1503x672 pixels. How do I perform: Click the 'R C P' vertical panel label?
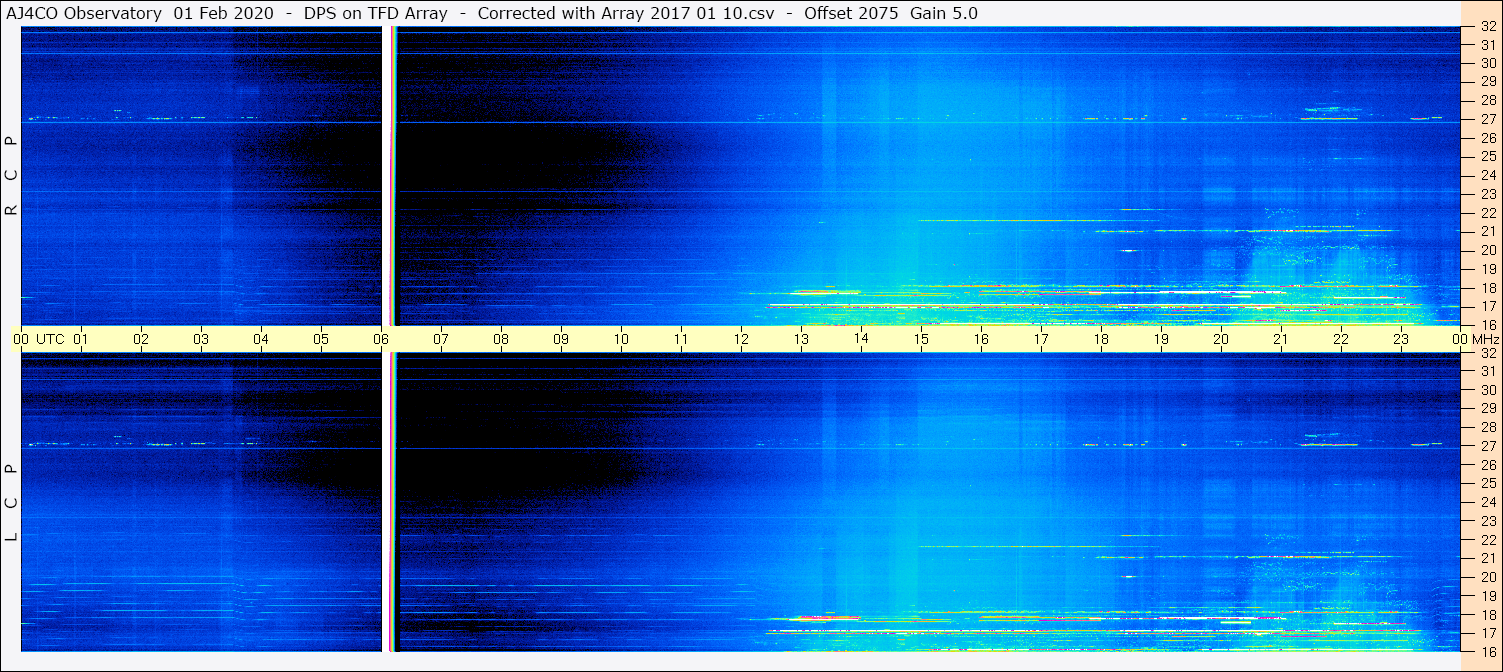tap(12, 176)
